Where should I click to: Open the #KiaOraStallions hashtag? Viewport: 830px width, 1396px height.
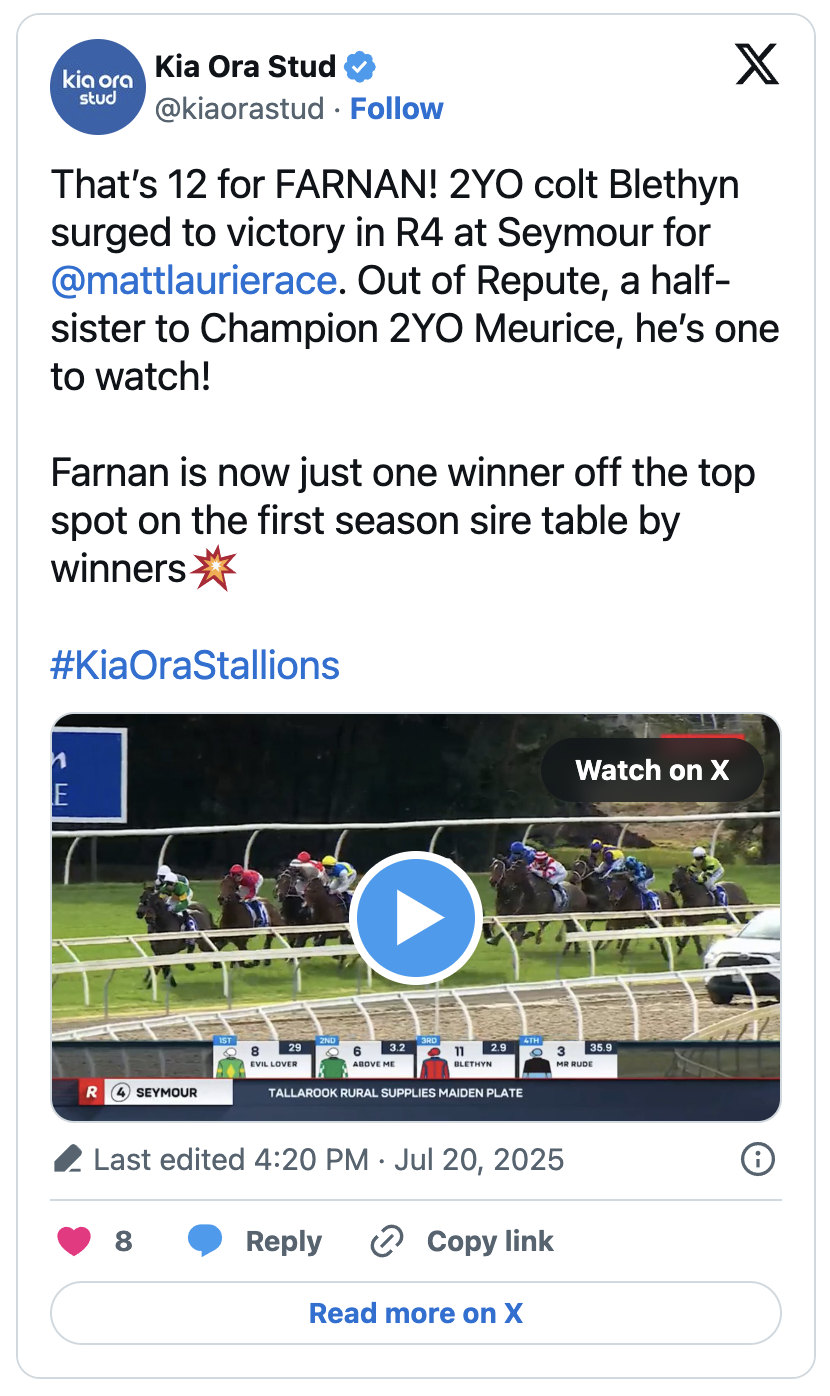click(195, 665)
